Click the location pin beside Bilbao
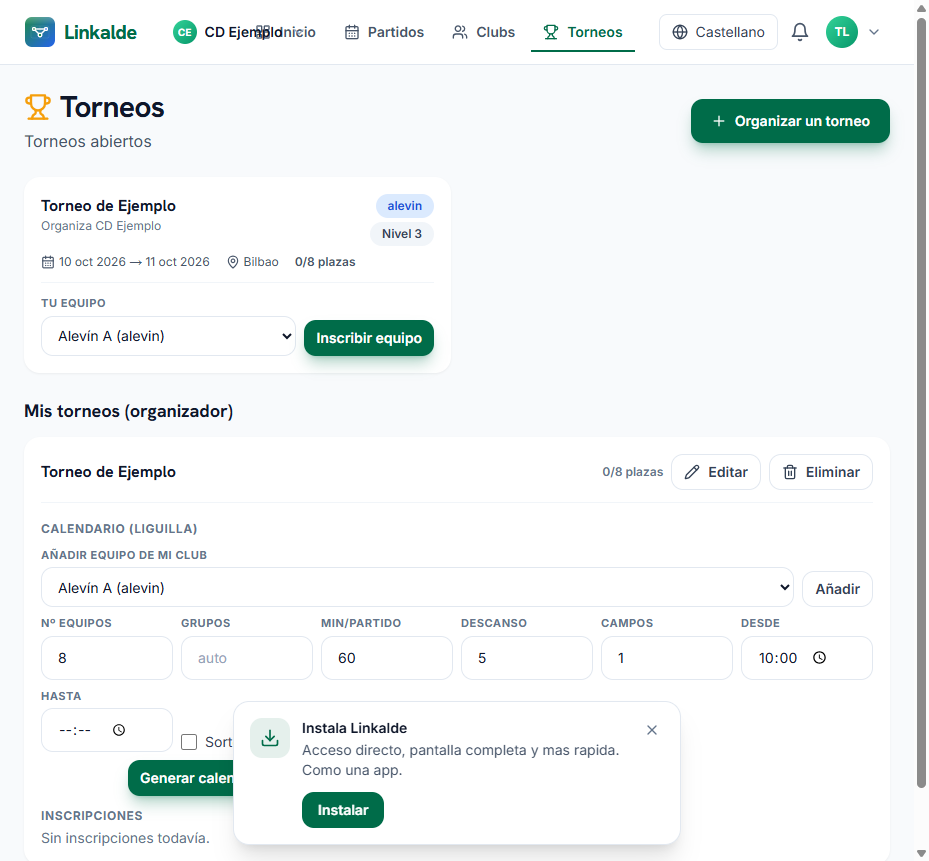 pyautogui.click(x=233, y=262)
